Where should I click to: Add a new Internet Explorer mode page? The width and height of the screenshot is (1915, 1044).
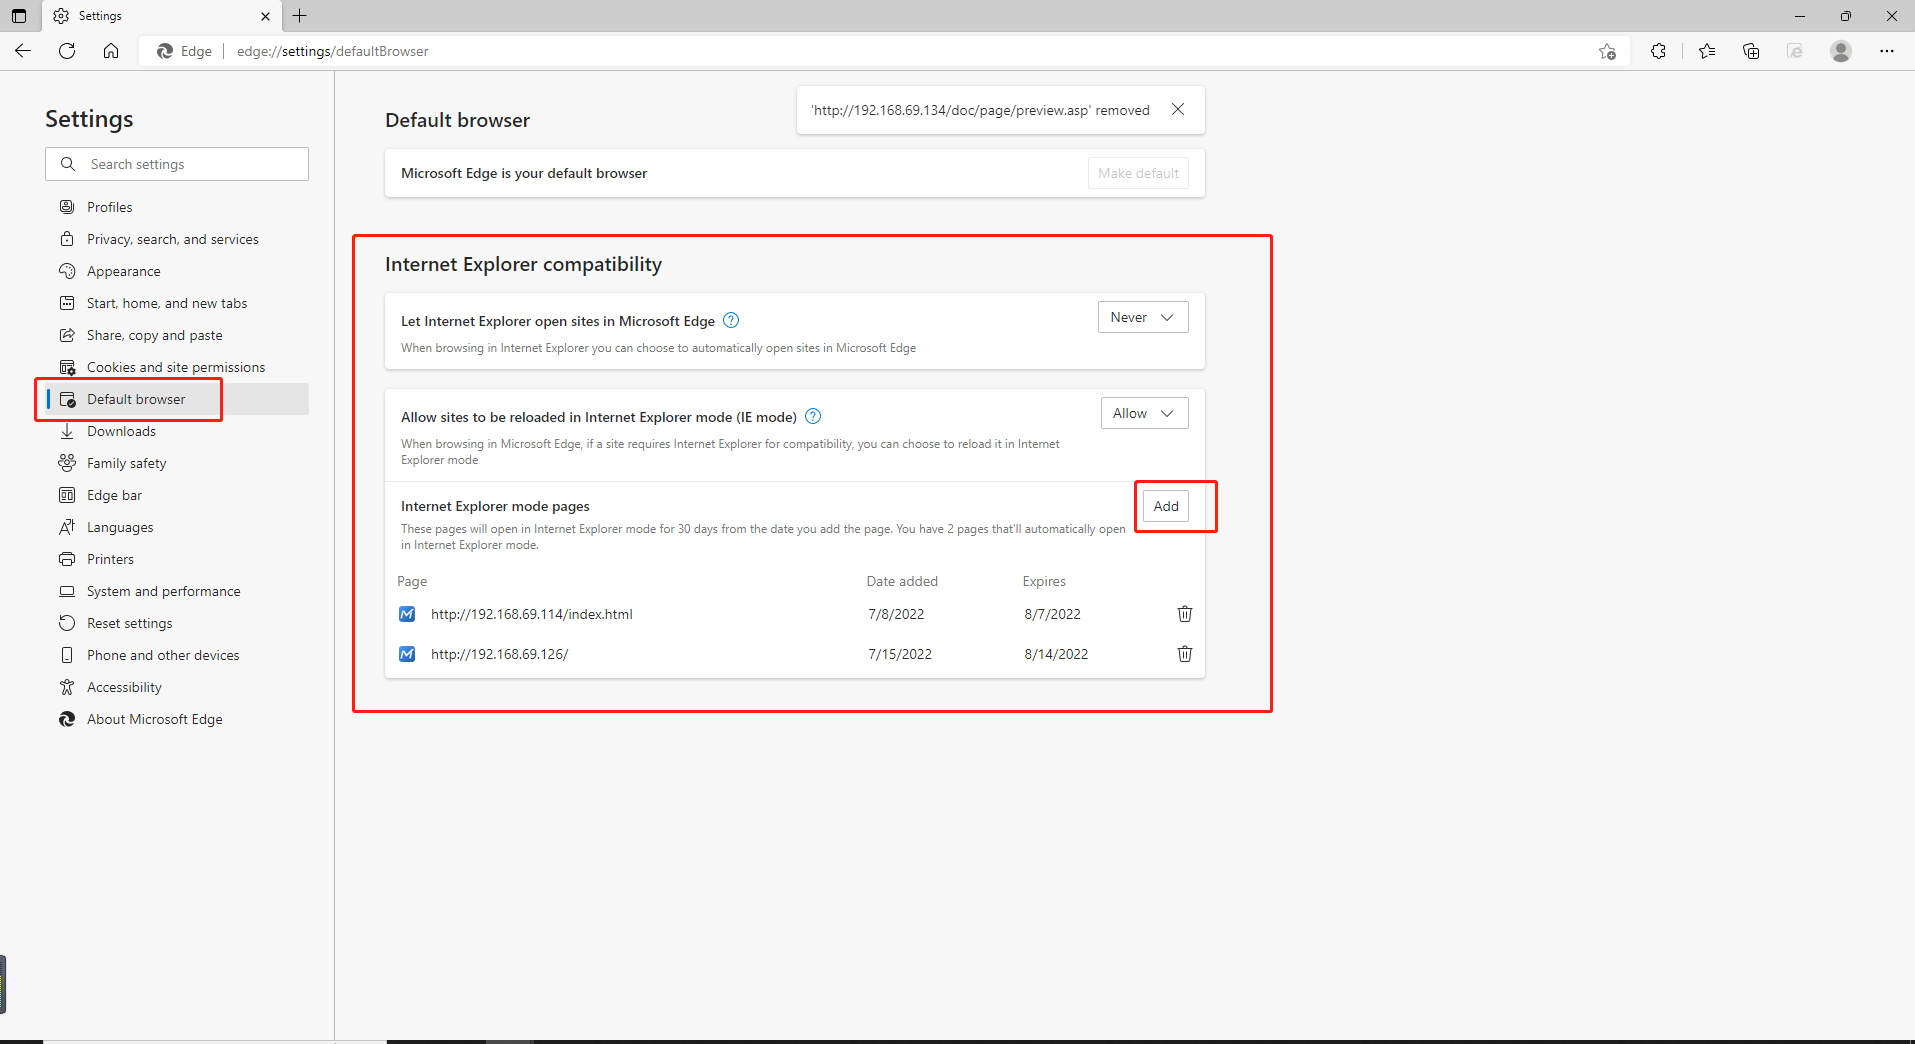click(x=1166, y=506)
